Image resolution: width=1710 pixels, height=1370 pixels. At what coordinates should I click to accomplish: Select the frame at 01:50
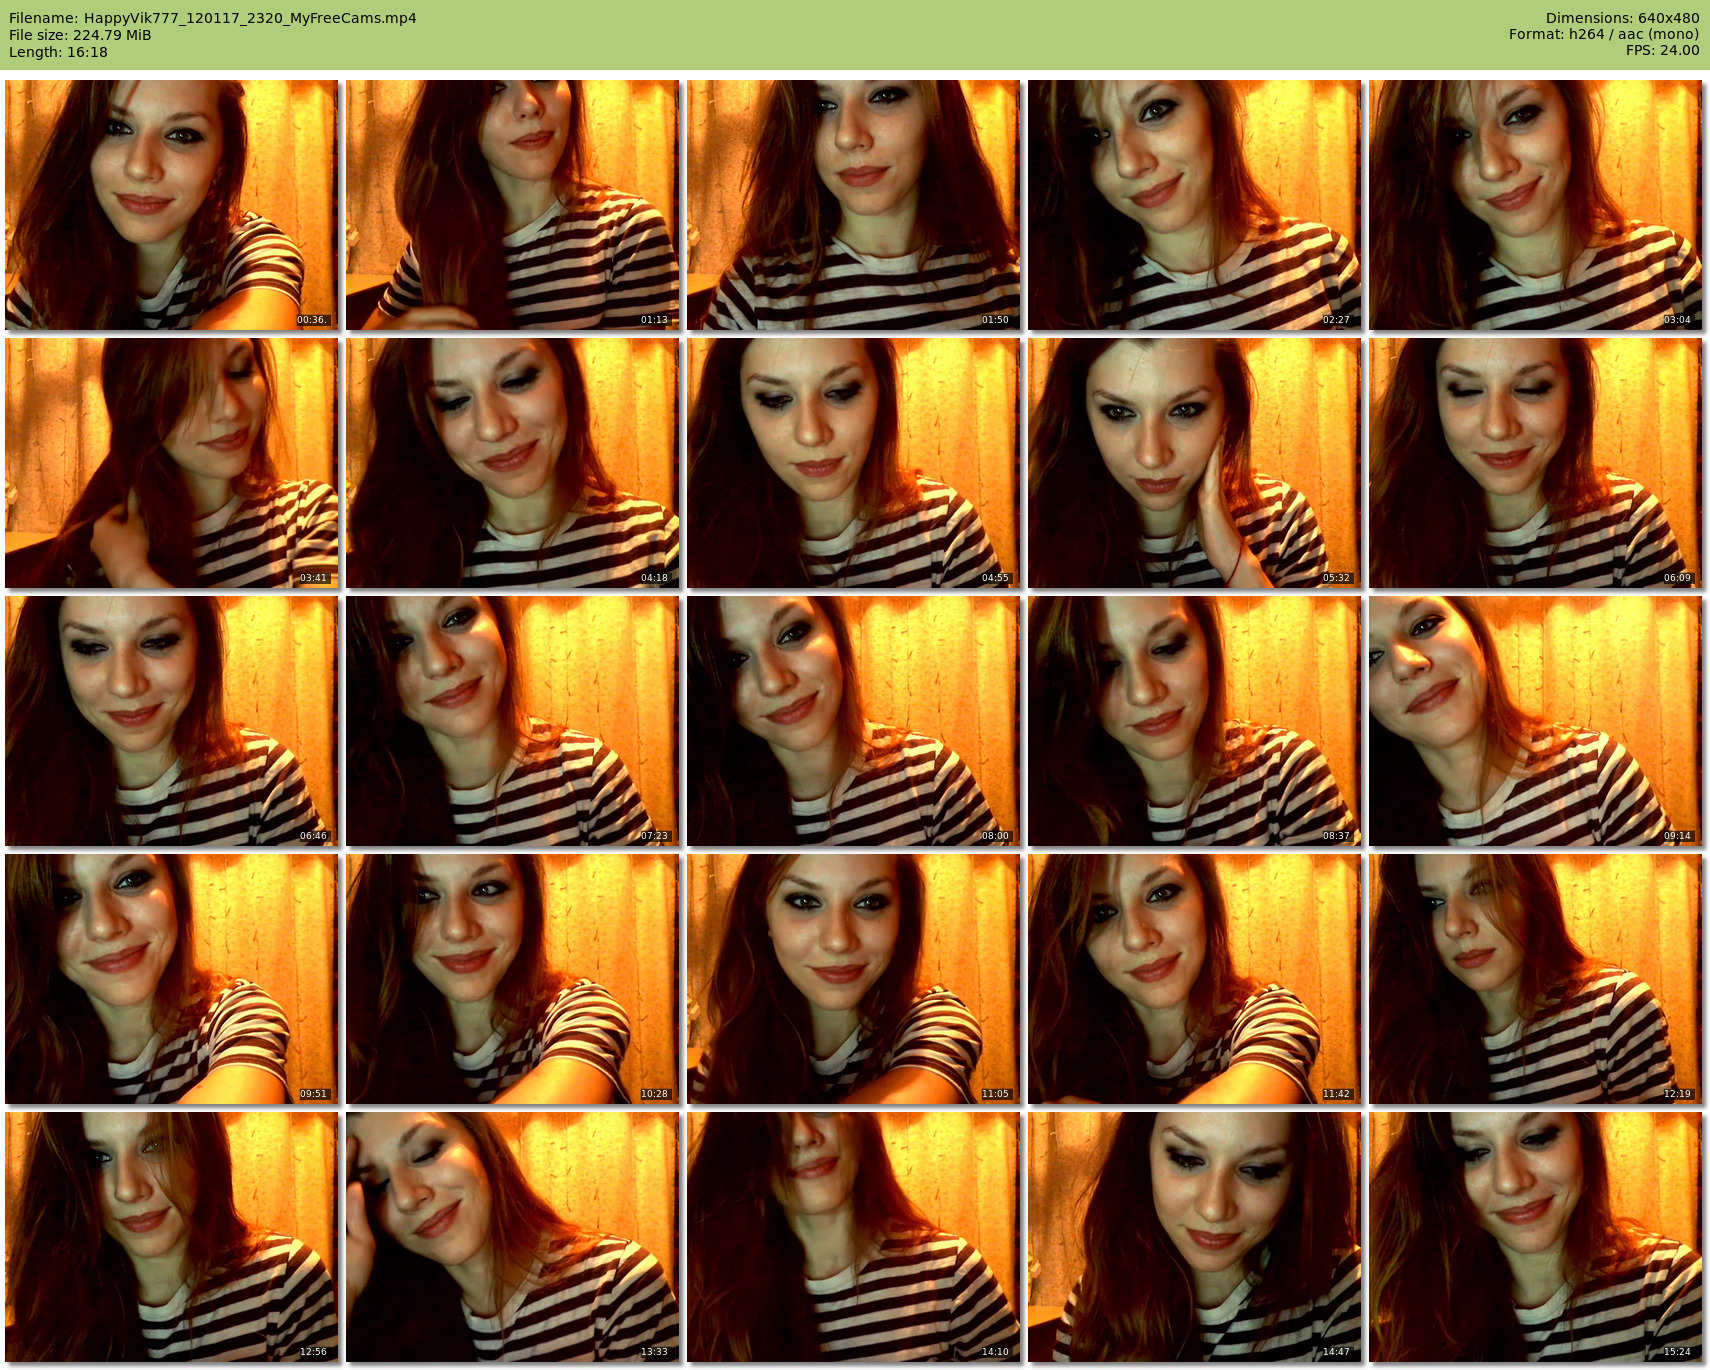coord(854,205)
